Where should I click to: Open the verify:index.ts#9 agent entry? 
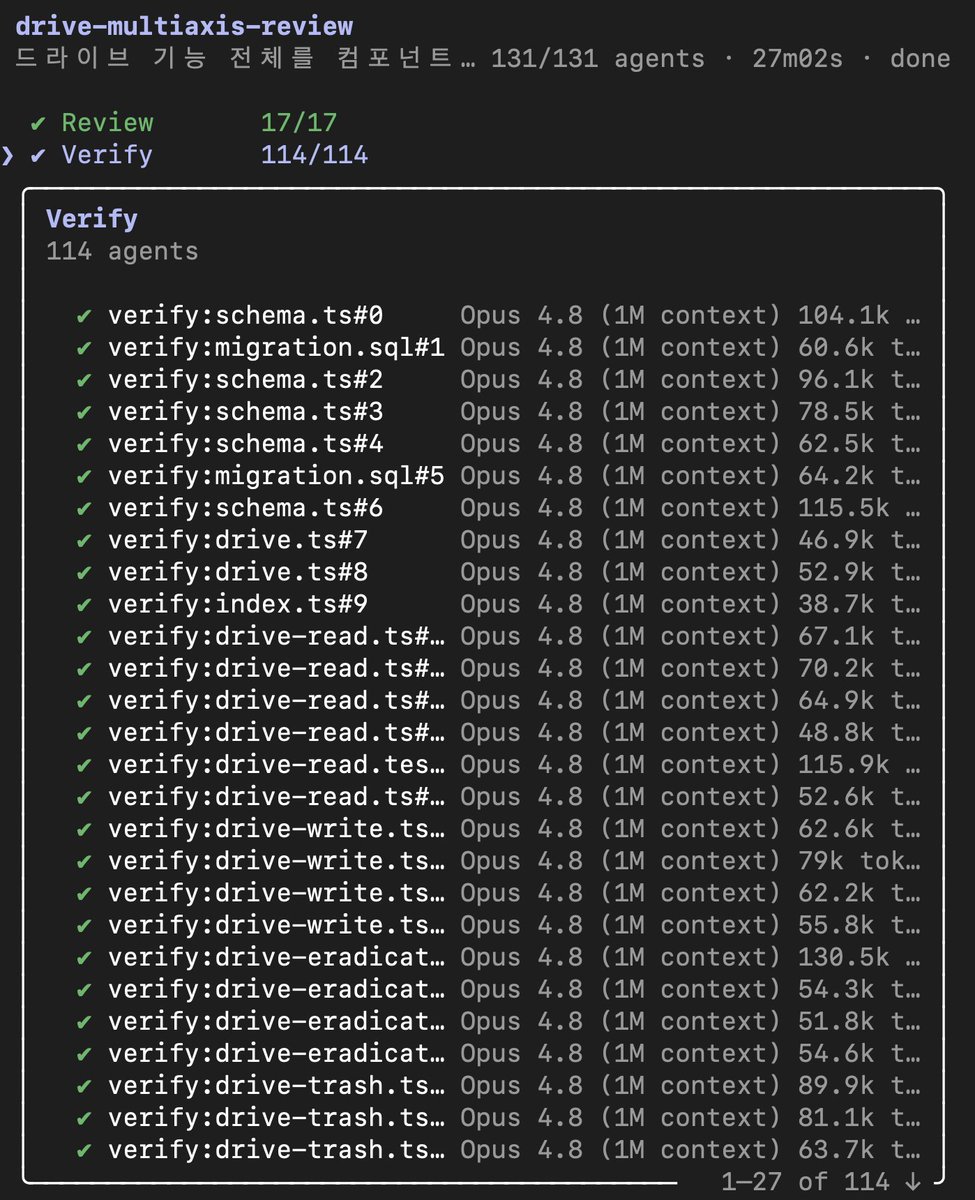coord(499,604)
